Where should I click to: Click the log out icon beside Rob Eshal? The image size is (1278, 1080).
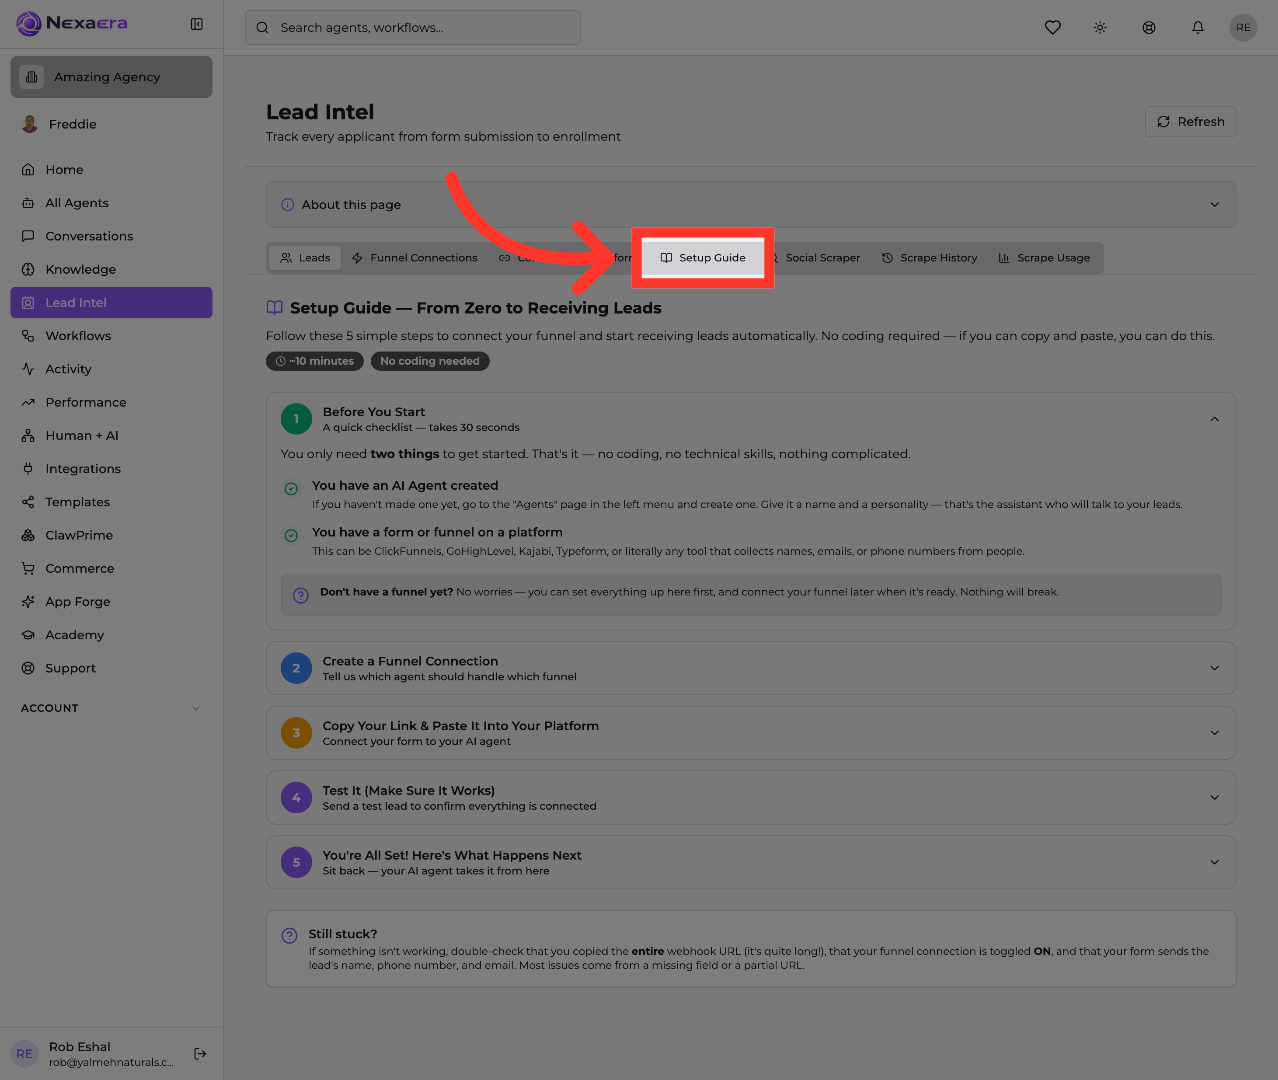pos(200,1053)
